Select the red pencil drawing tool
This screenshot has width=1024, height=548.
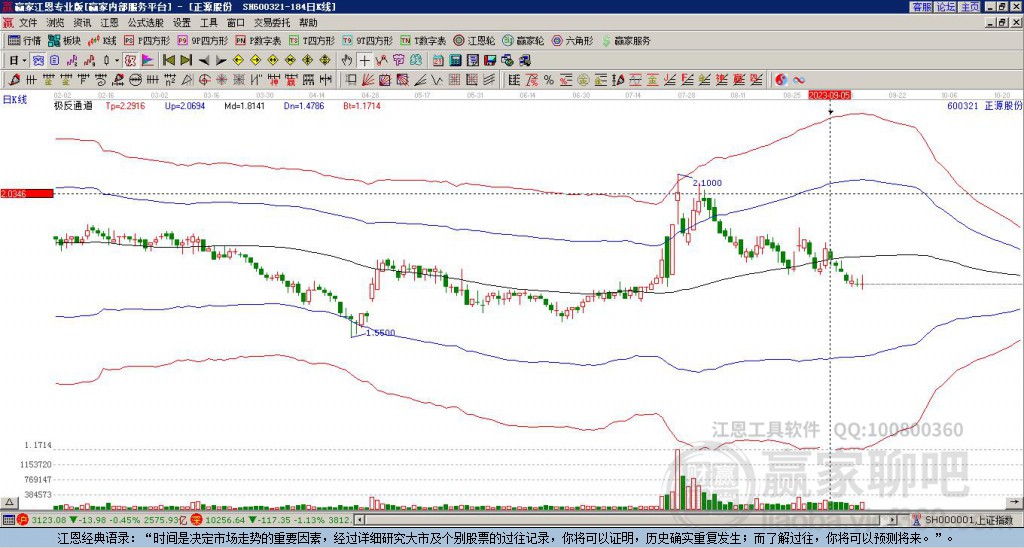point(14,80)
